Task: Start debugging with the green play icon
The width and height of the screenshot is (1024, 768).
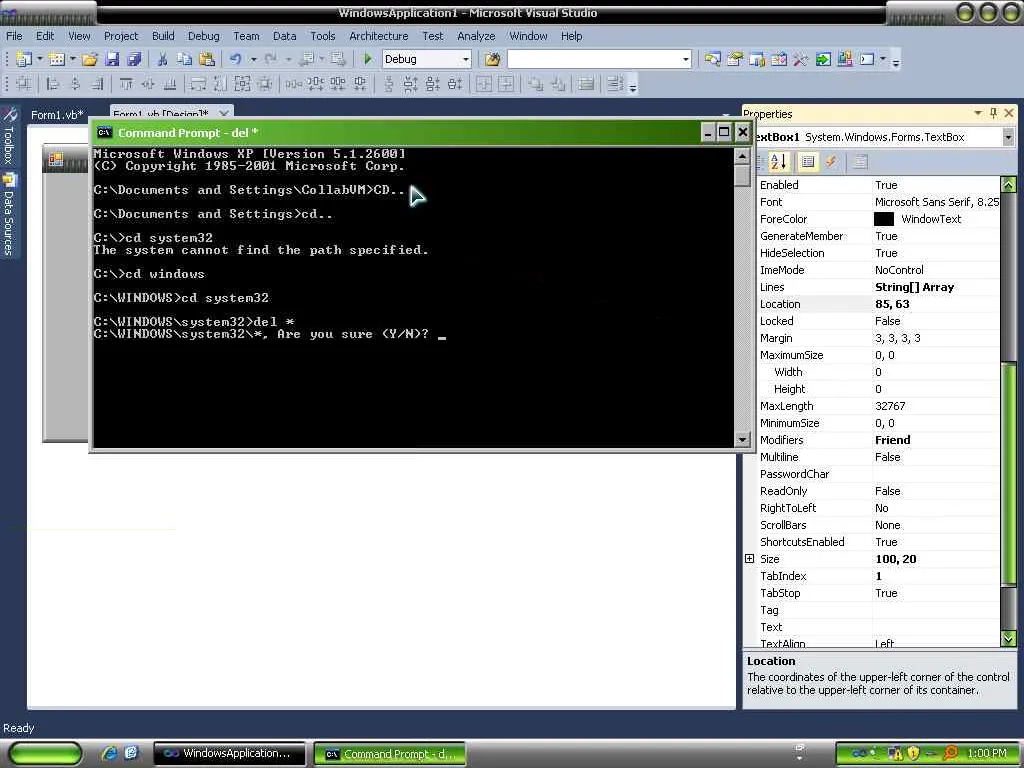Action: click(x=368, y=59)
